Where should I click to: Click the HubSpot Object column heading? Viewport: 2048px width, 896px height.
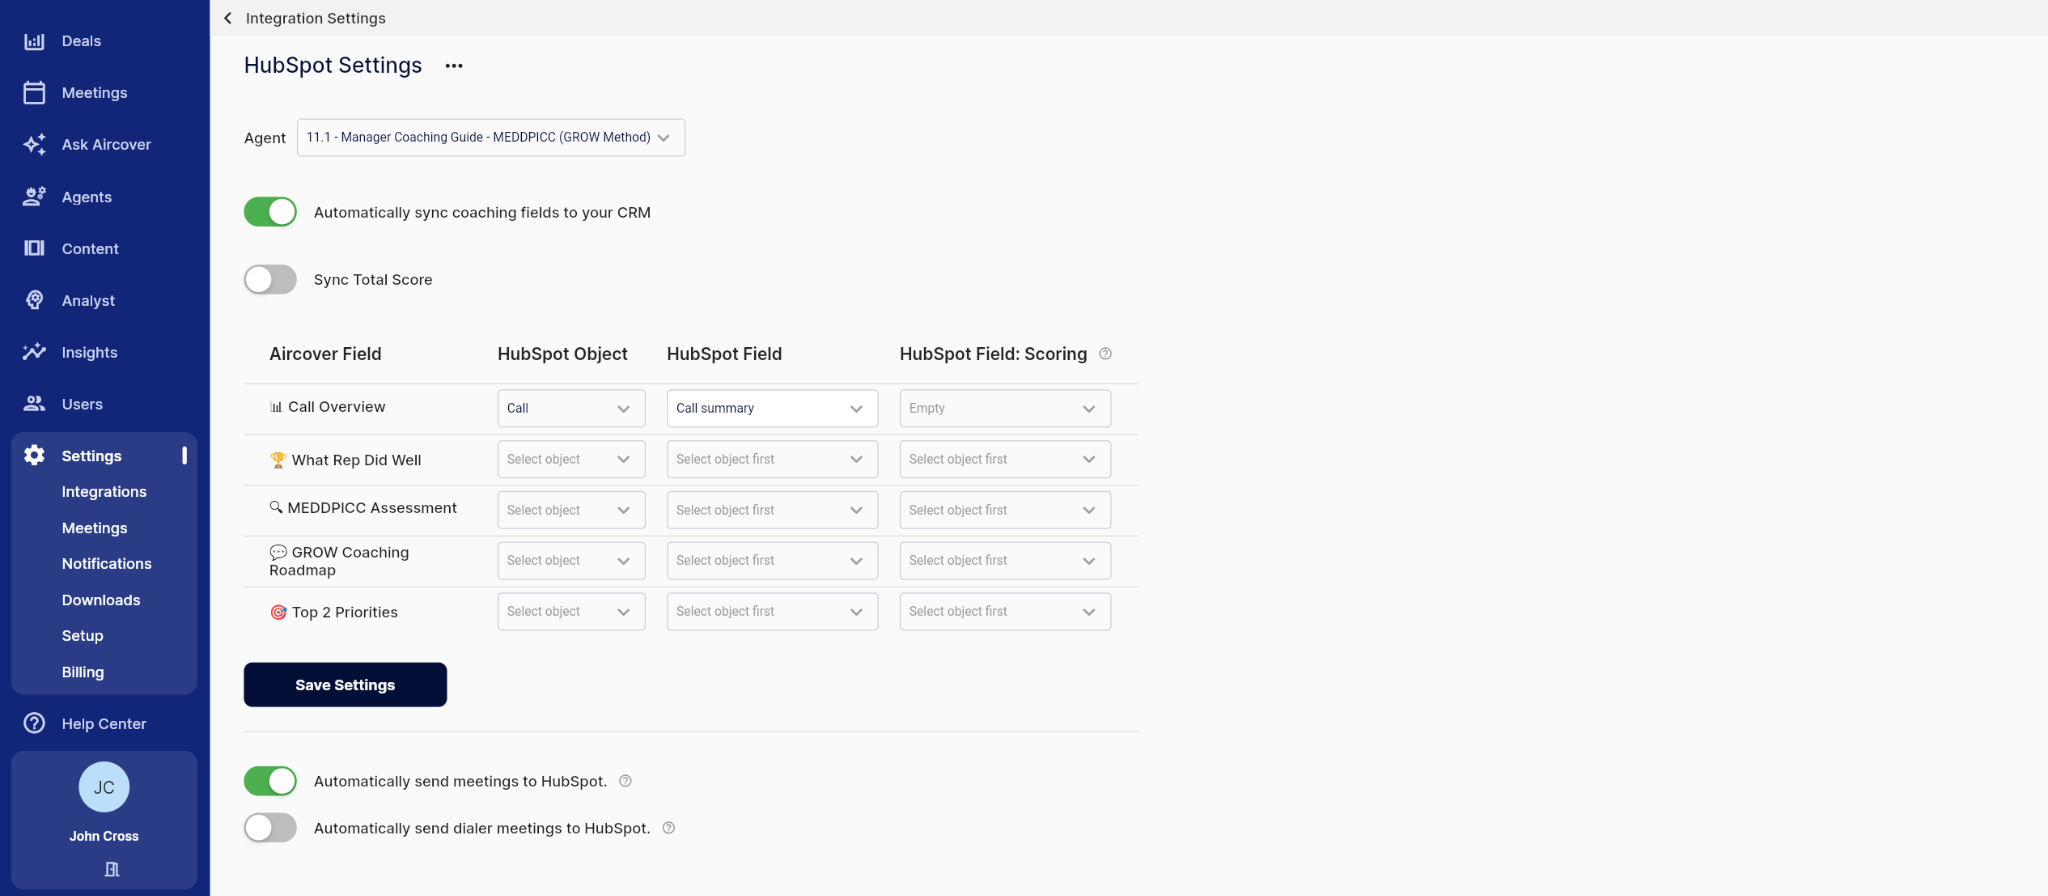[x=562, y=354]
